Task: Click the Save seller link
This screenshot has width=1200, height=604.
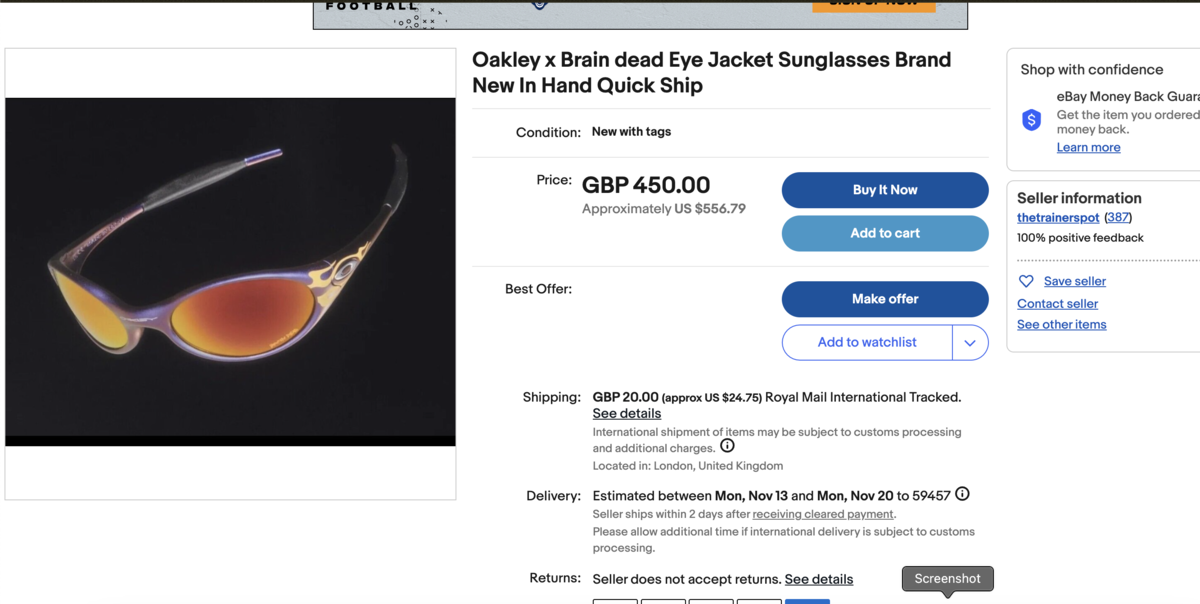Action: click(1074, 281)
